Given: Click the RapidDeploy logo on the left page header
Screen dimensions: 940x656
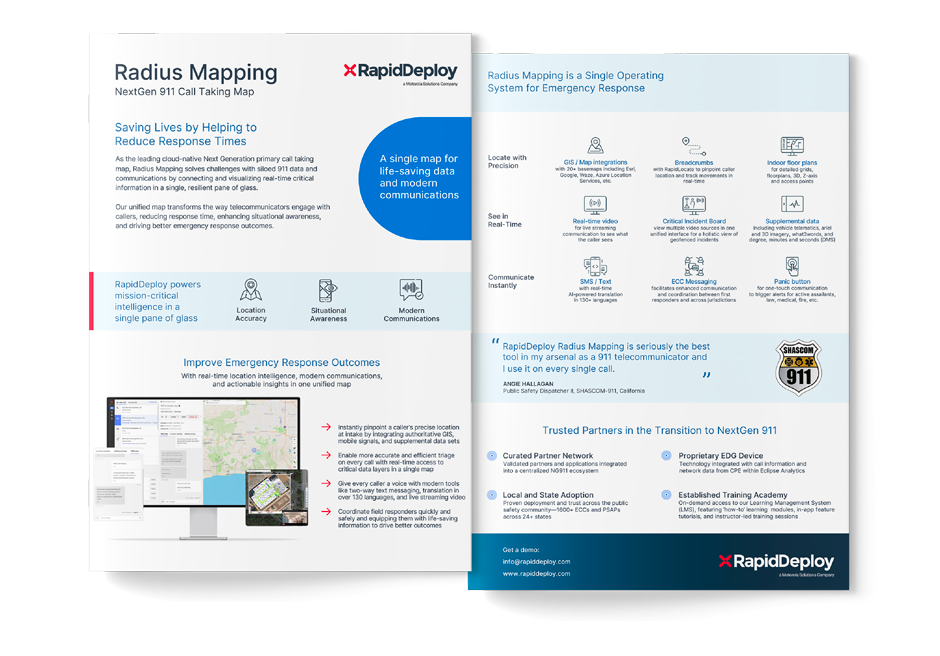Looking at the screenshot, I should [x=400, y=73].
